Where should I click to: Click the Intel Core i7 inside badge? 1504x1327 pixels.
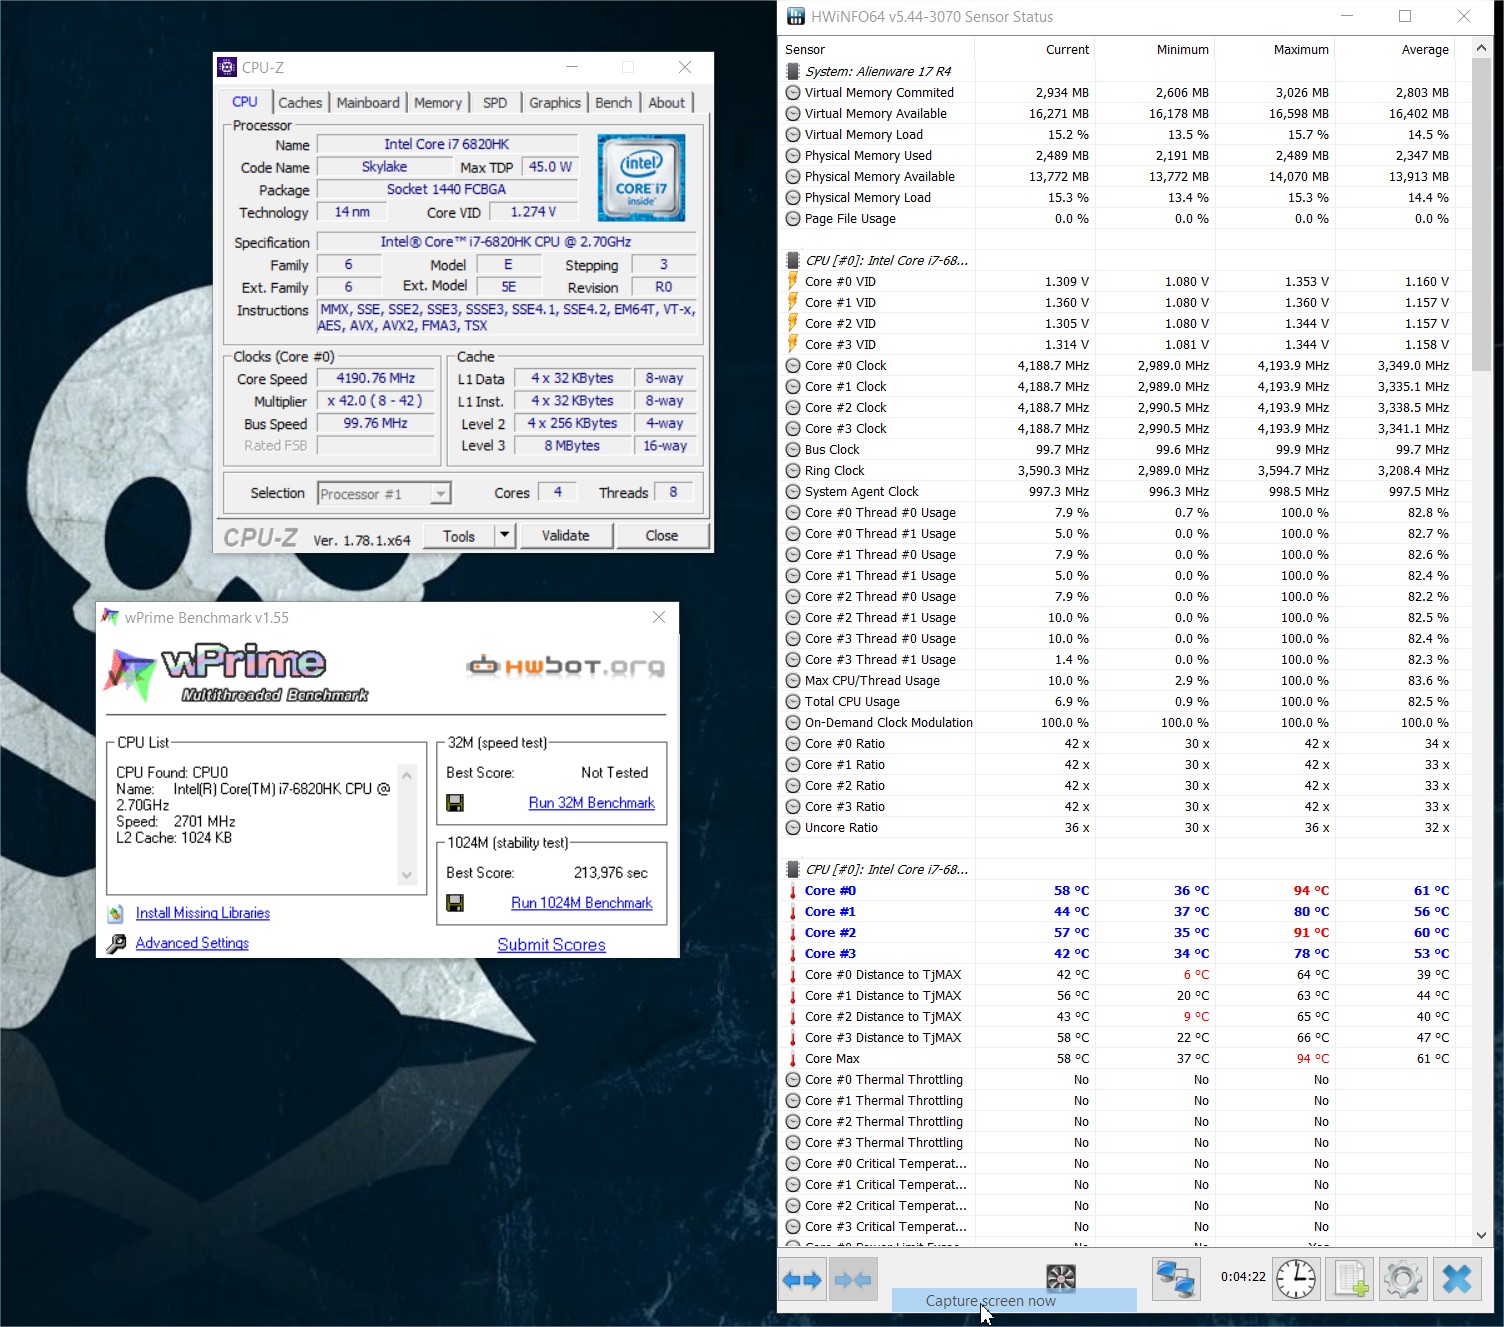coord(641,178)
